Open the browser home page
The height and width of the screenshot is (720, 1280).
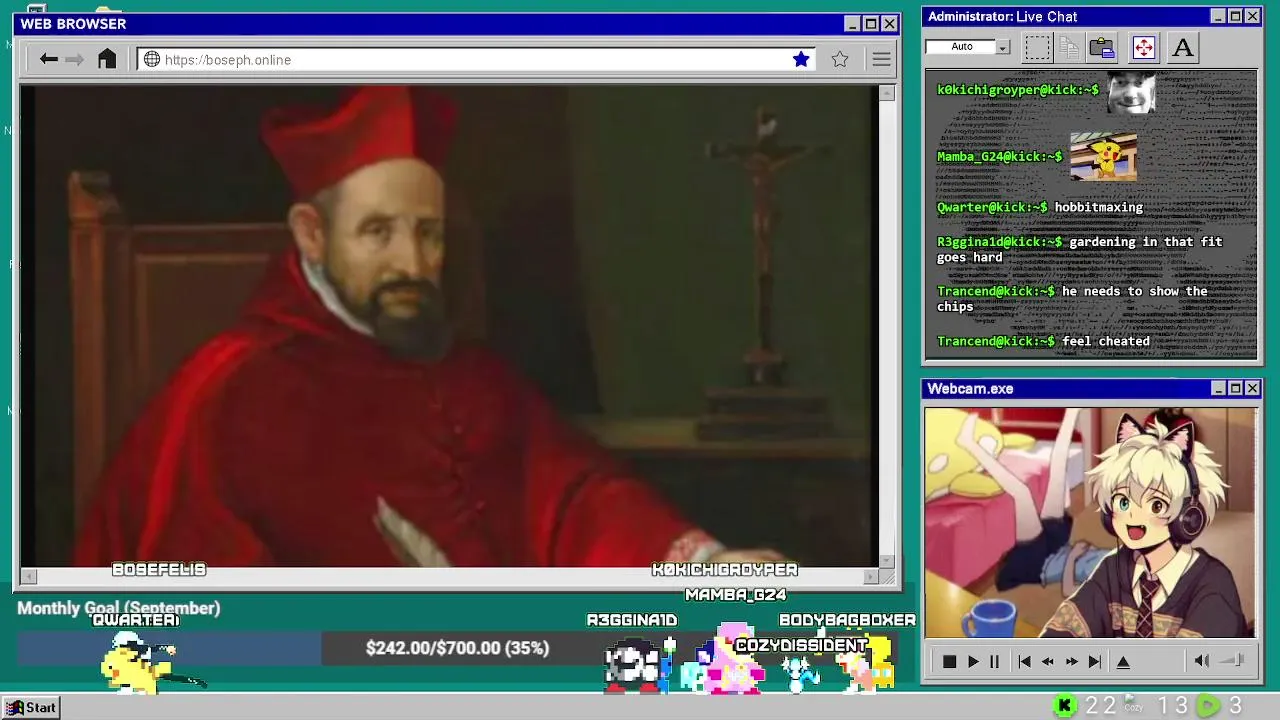coord(107,59)
